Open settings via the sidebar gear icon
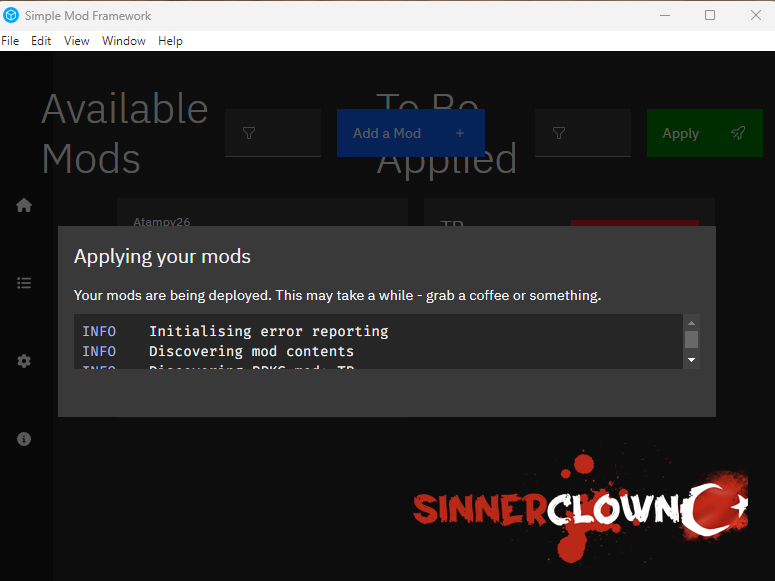Screen dimensions: 775x581 (x=24, y=361)
